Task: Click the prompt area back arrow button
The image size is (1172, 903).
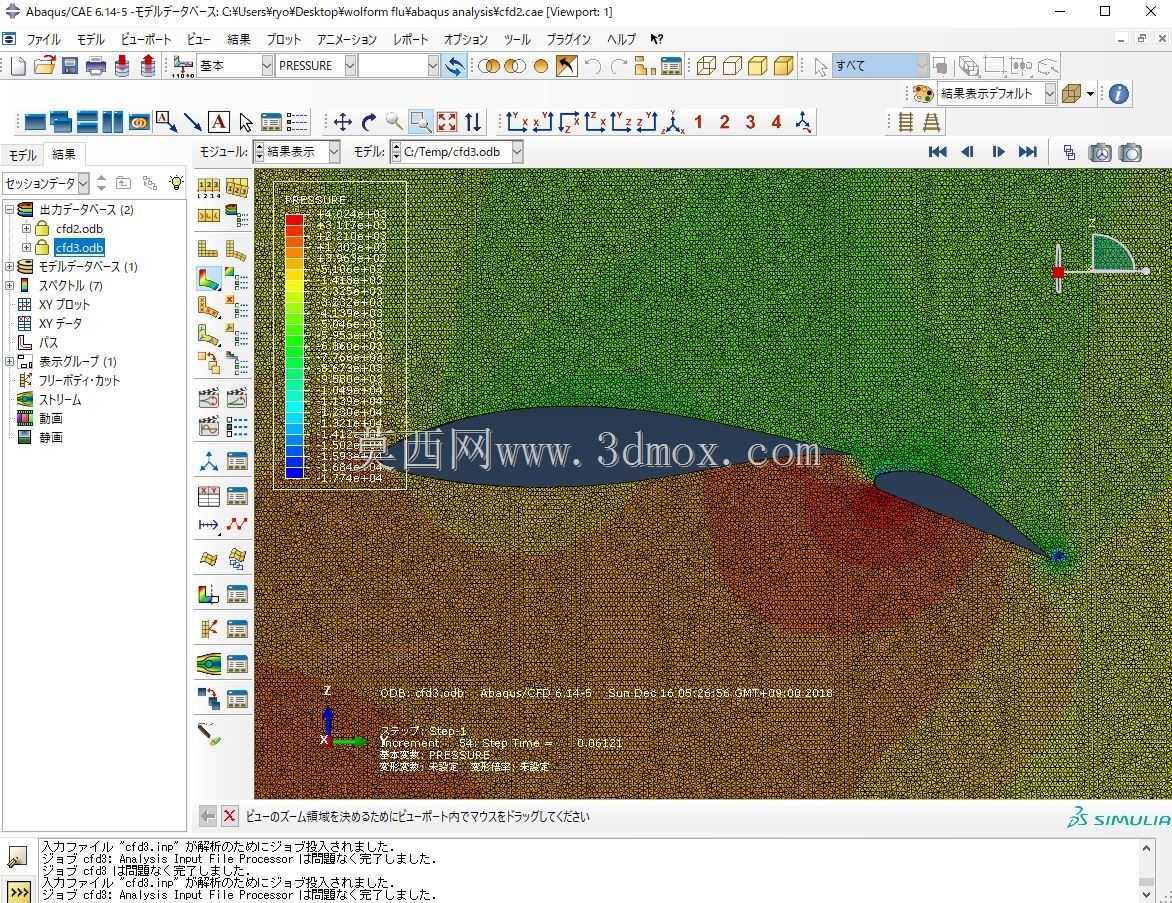Action: (208, 816)
